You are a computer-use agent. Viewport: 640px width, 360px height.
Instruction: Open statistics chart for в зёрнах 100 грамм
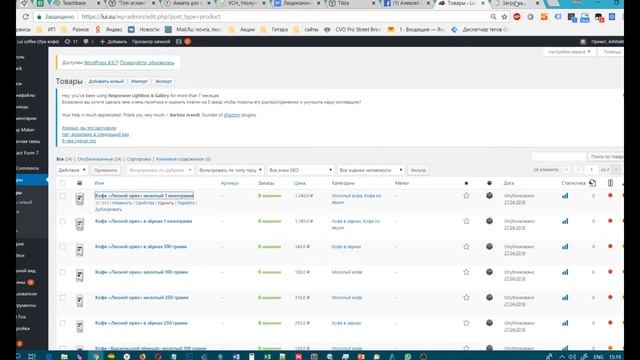(x=565, y=247)
